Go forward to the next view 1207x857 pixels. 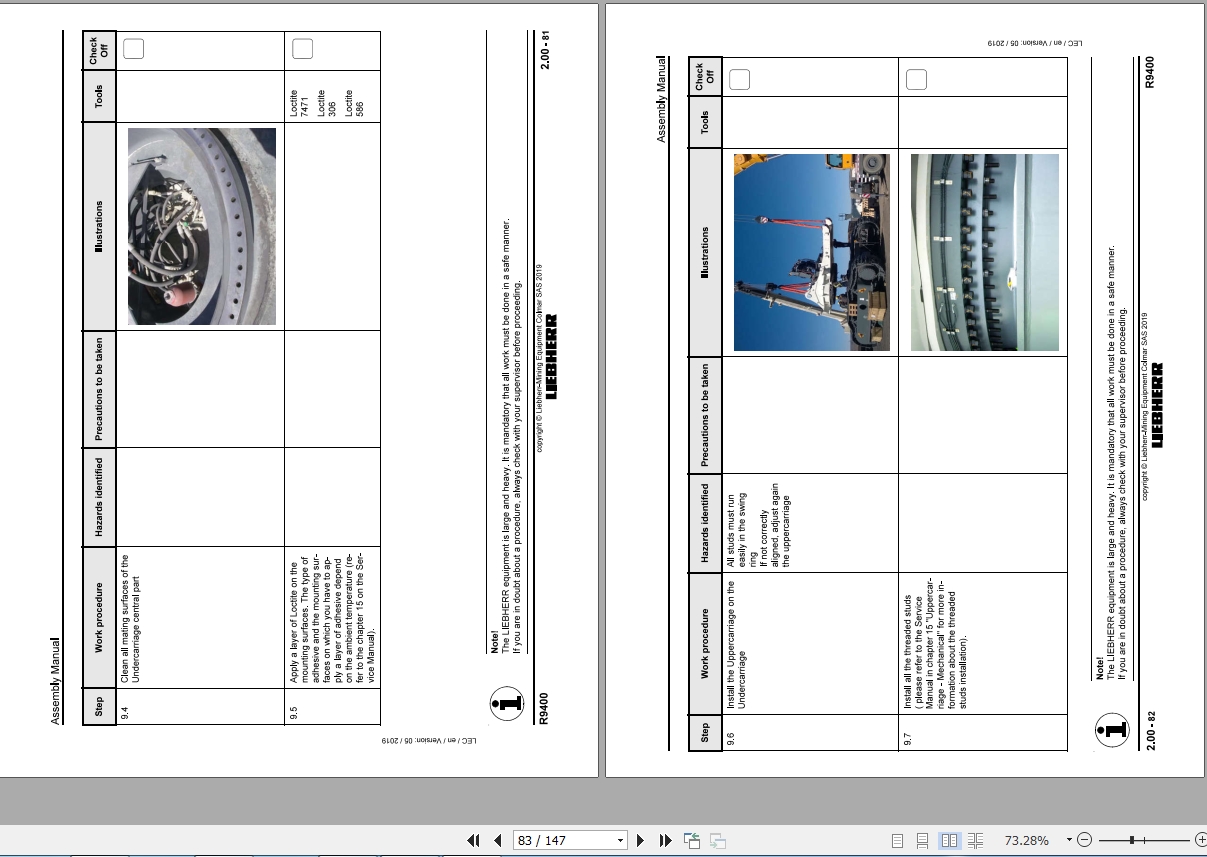715,840
